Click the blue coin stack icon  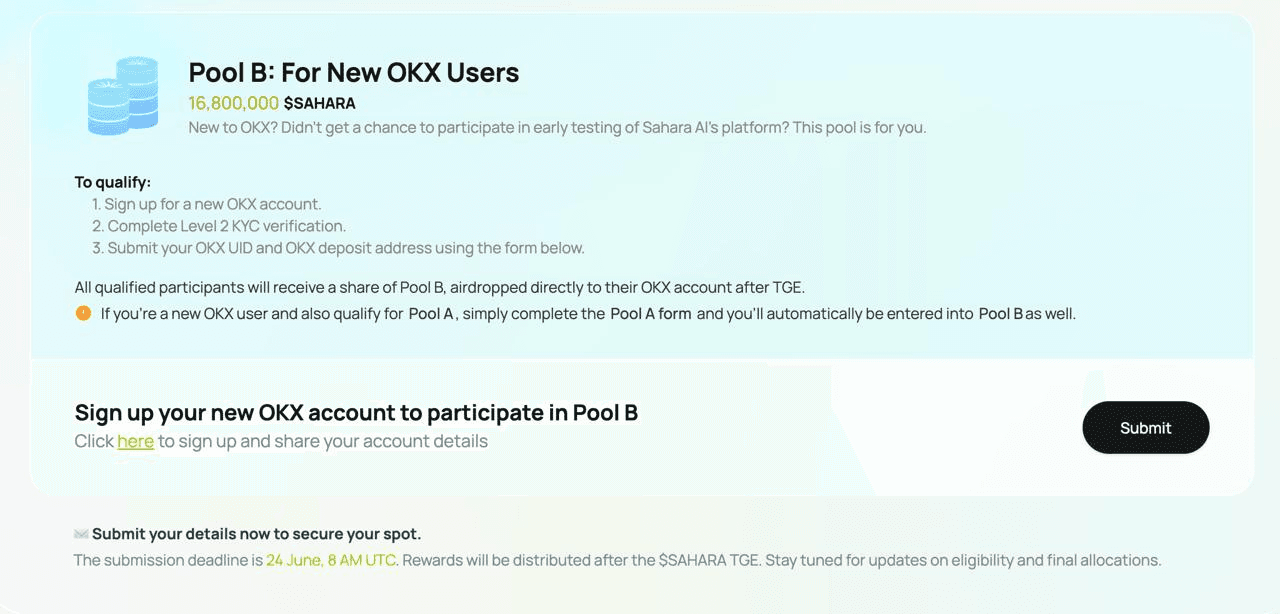[123, 97]
